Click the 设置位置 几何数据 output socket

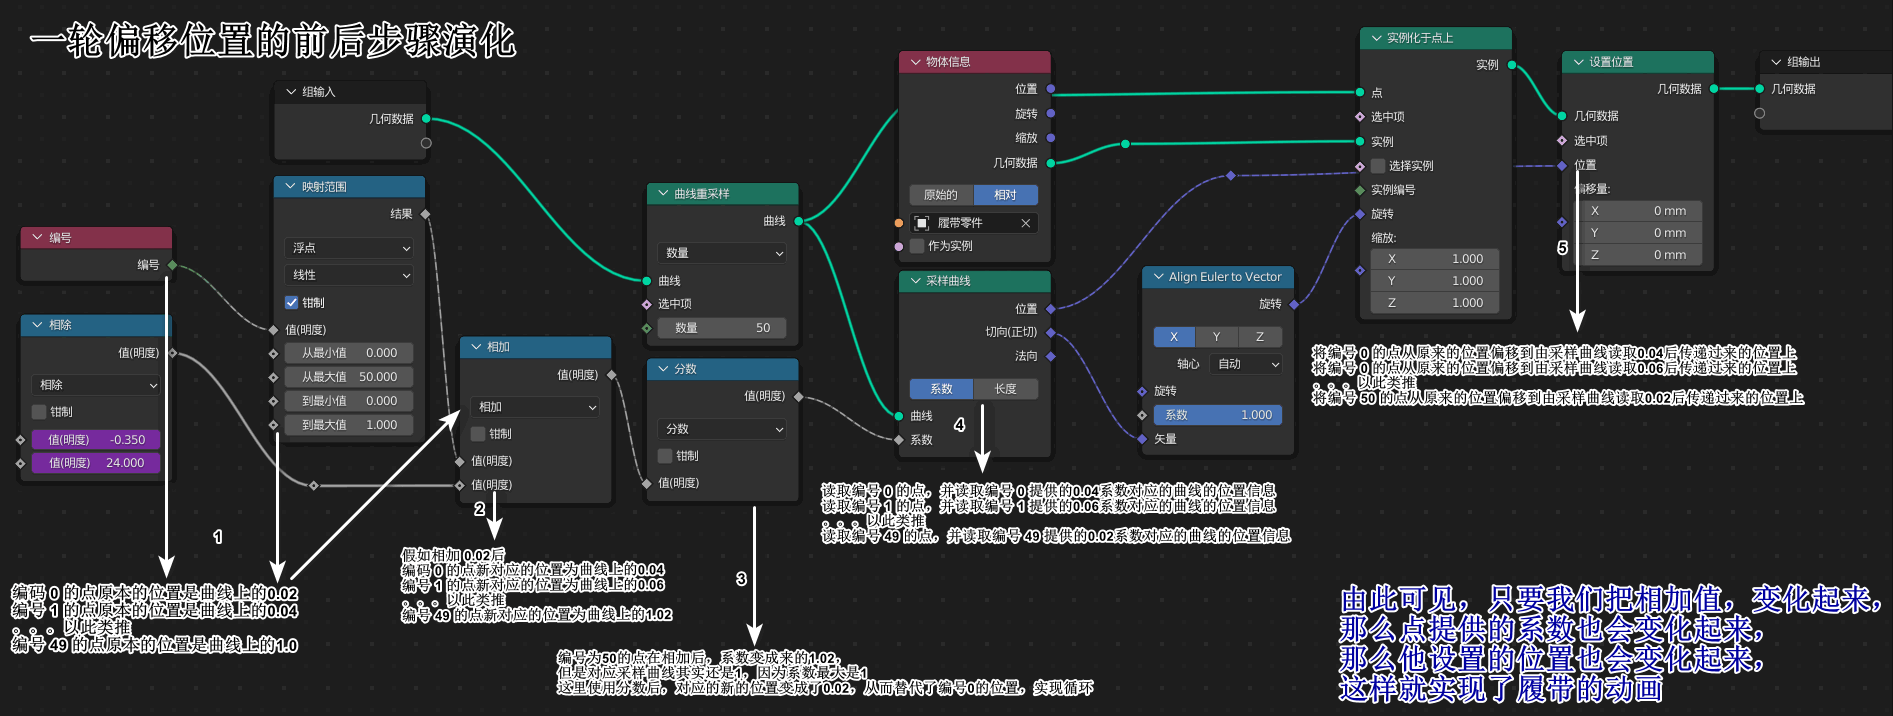click(1713, 89)
